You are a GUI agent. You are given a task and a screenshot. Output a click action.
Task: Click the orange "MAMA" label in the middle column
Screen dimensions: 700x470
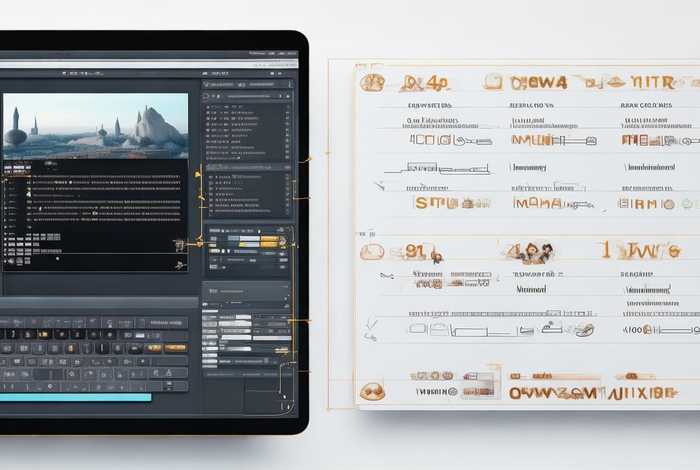coord(540,203)
